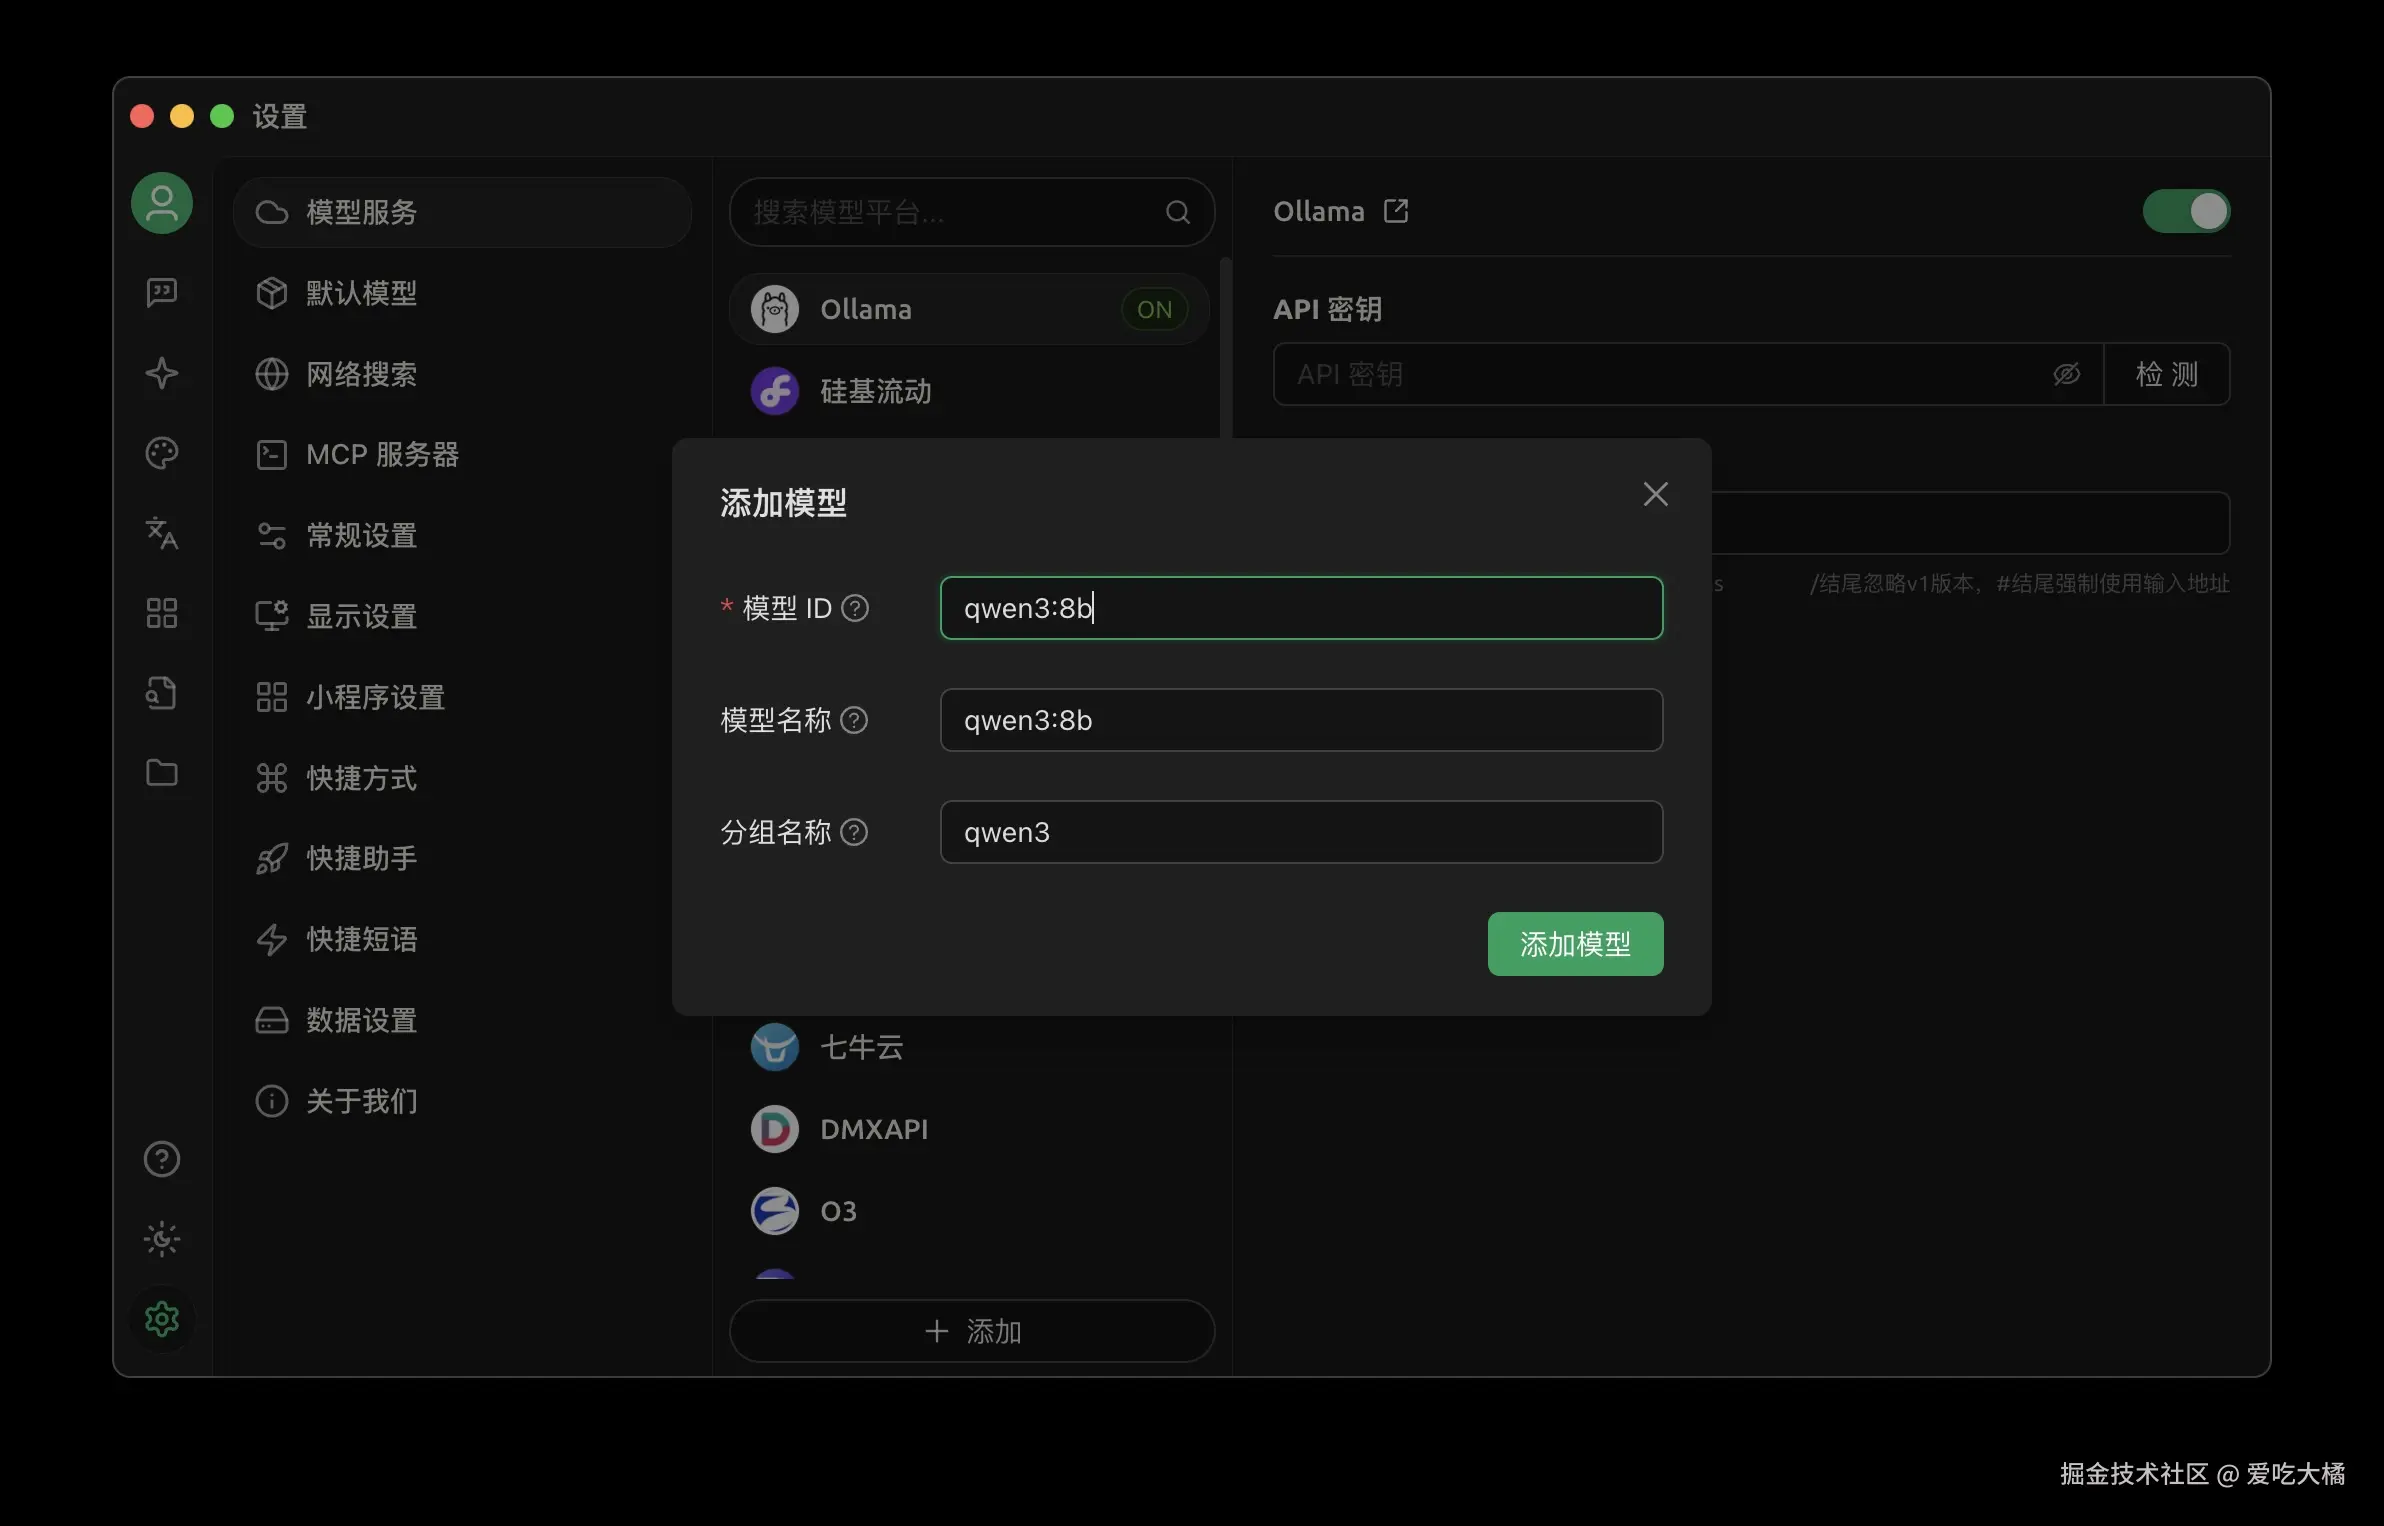
Task: Click the help question mark sidebar icon
Action: pos(162,1159)
